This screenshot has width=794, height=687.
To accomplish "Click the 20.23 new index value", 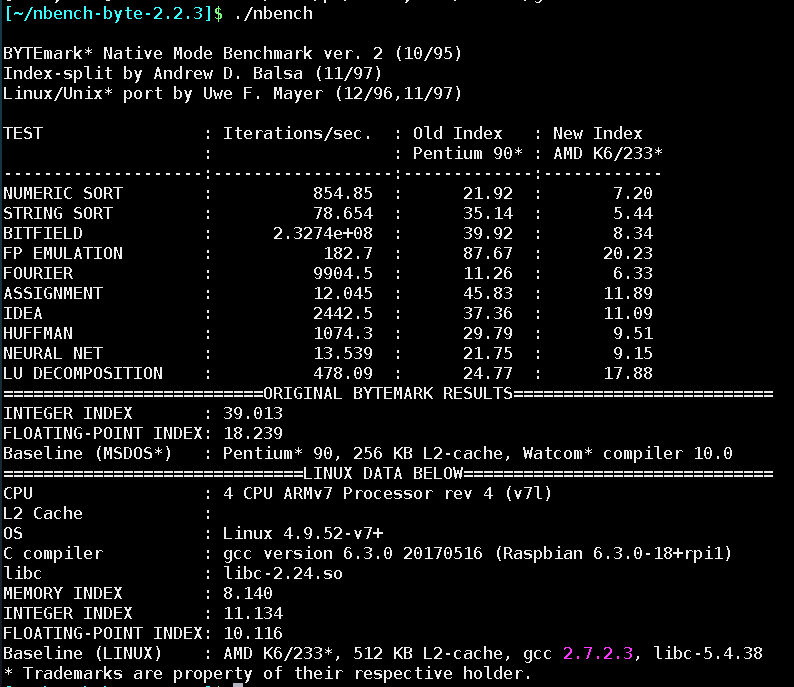I will [628, 254].
